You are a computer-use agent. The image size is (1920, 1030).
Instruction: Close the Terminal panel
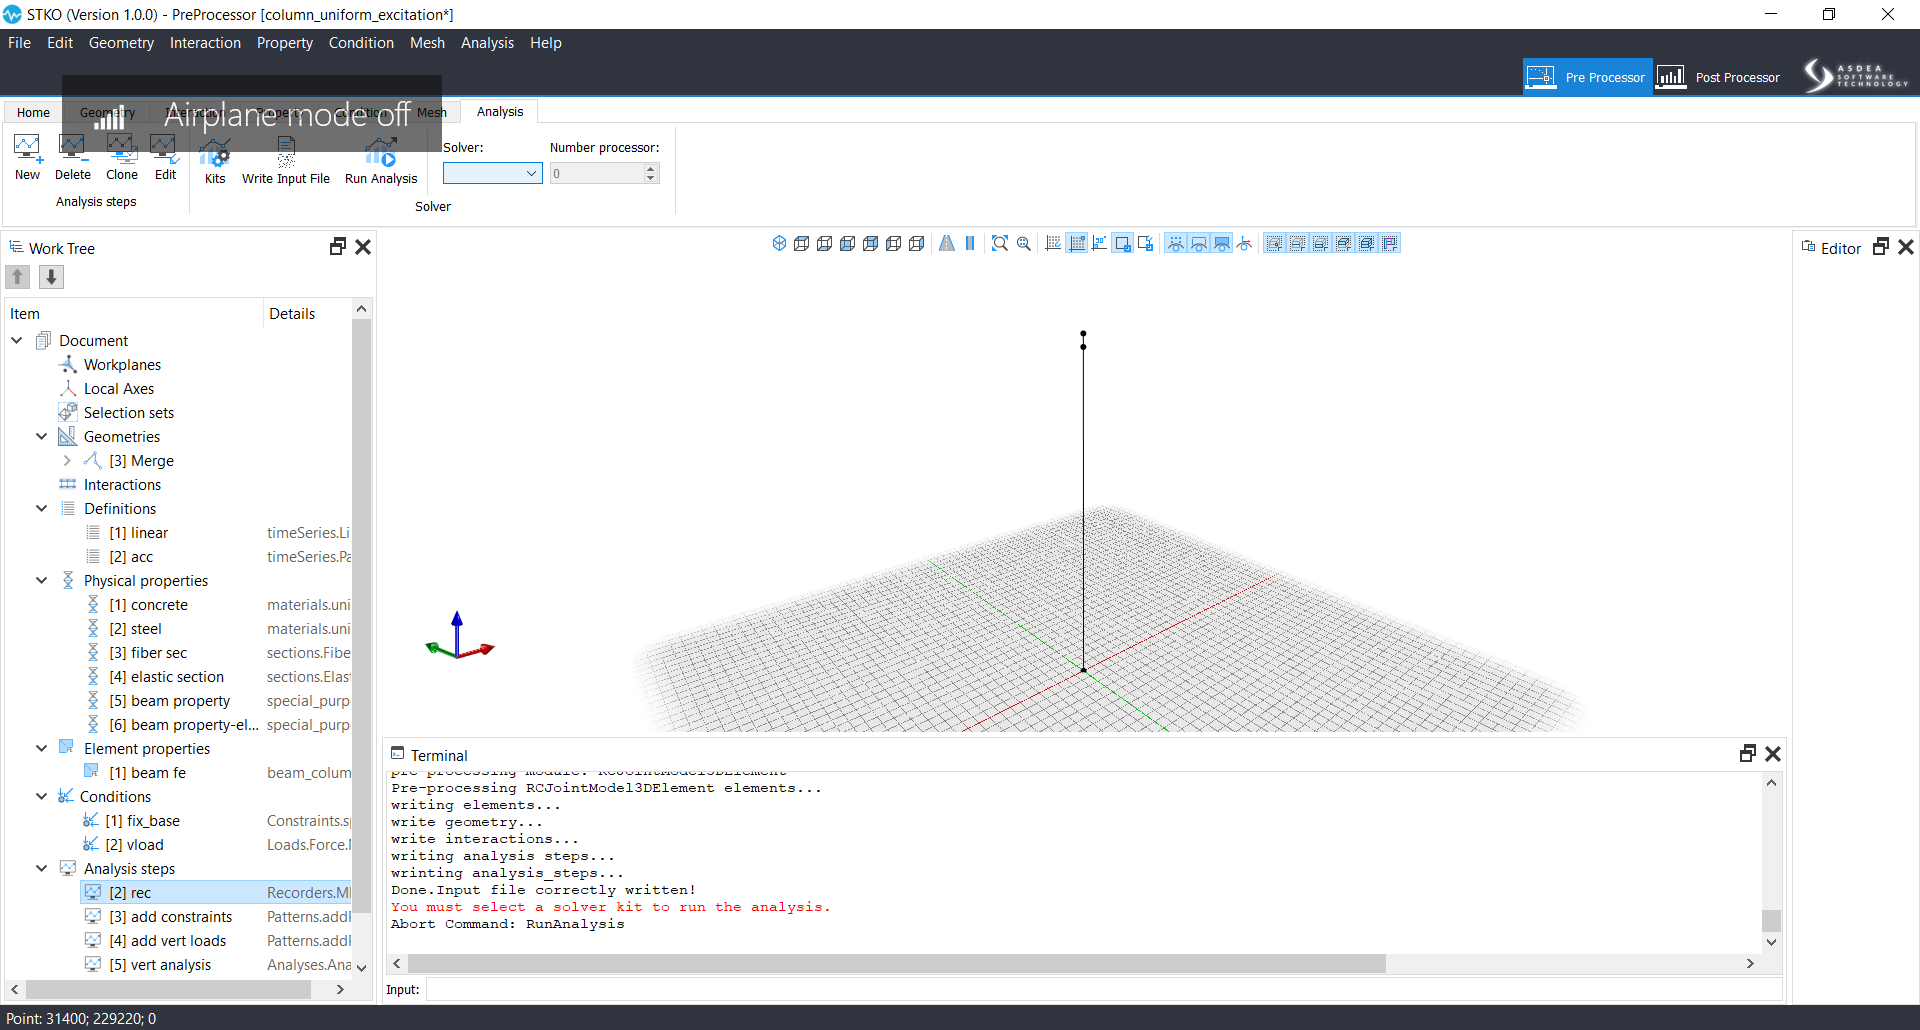point(1773,754)
